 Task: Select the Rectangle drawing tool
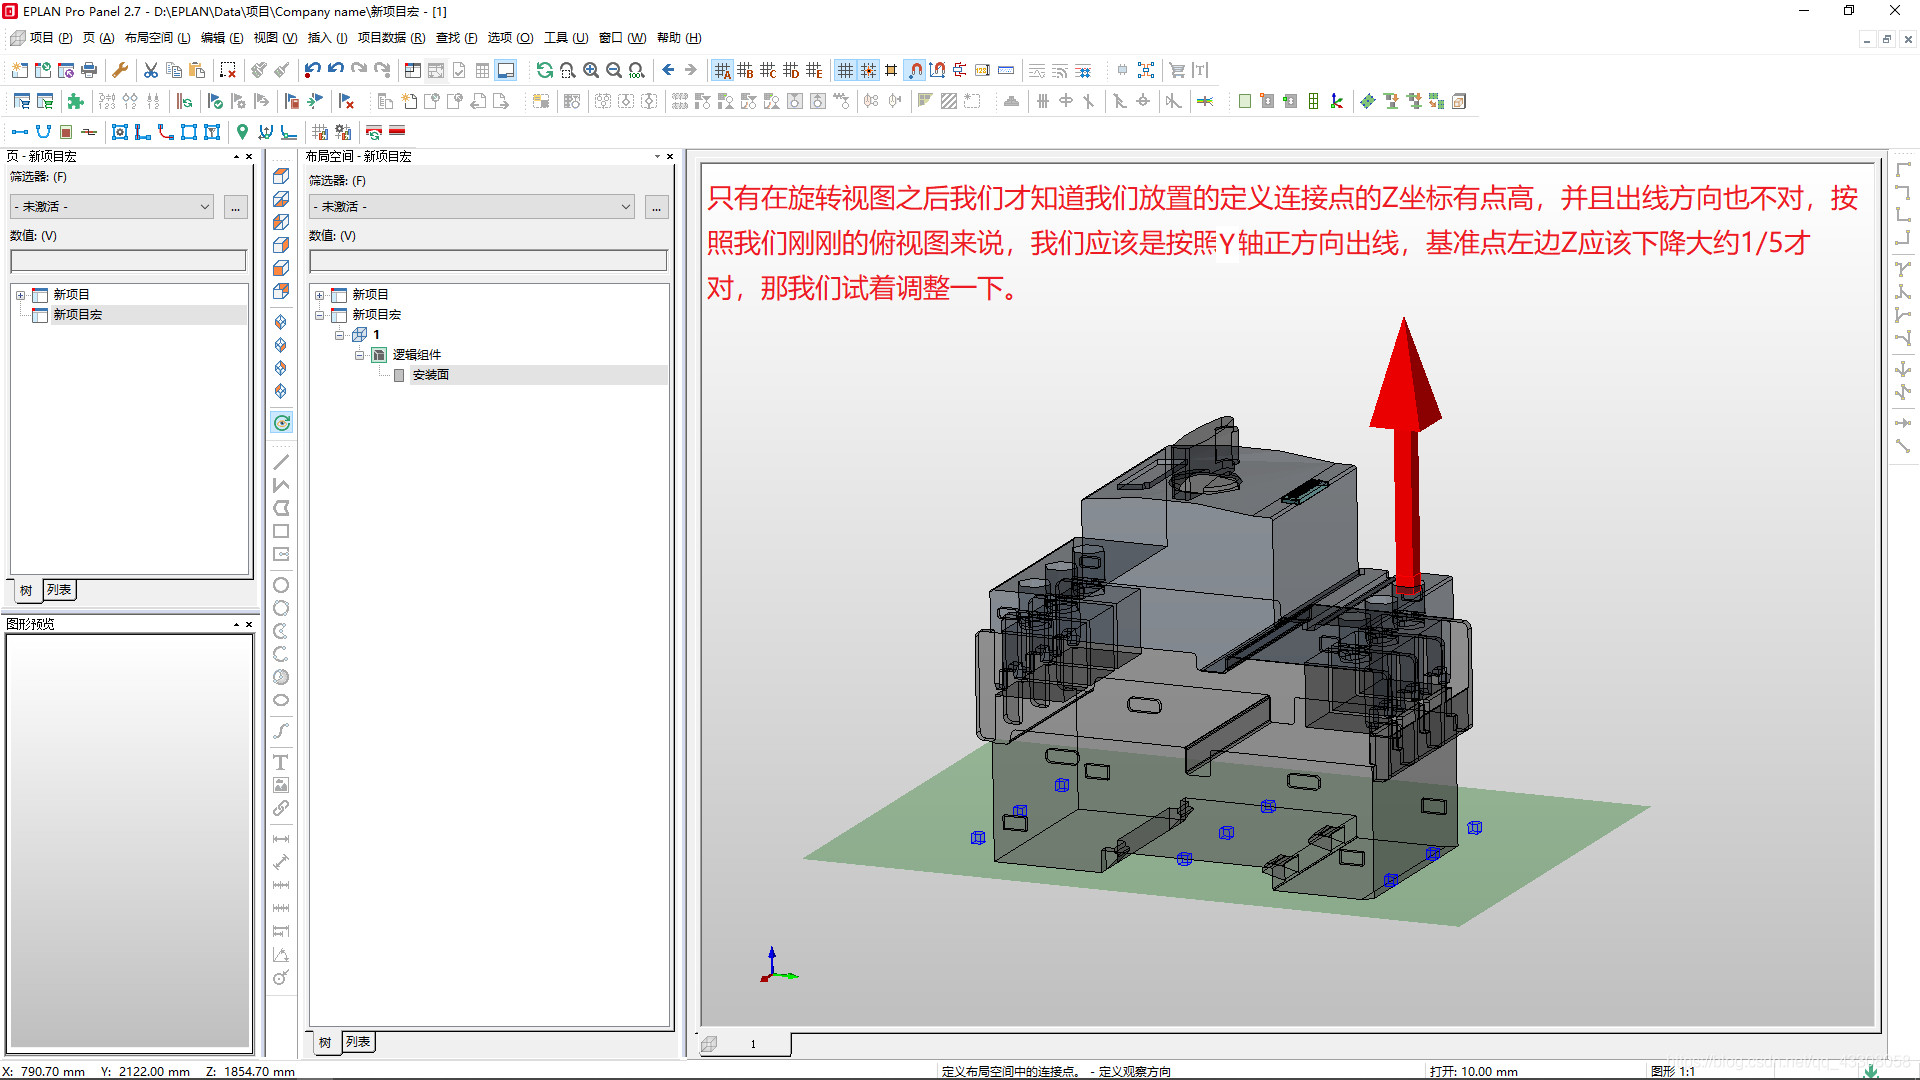[281, 531]
